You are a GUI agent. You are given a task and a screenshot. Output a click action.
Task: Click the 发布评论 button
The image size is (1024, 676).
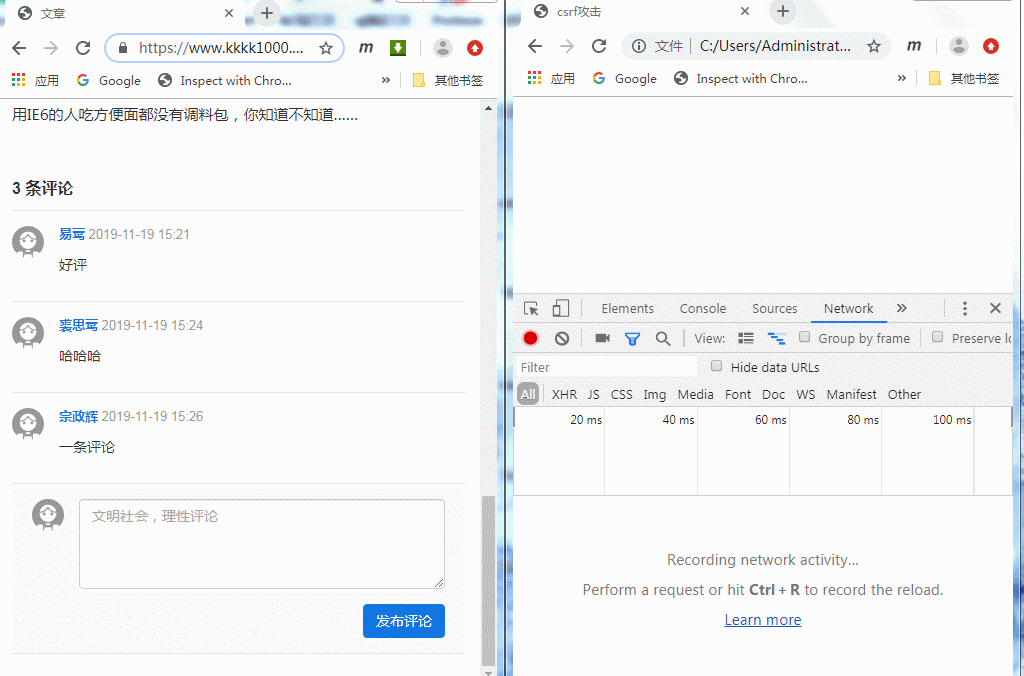pyautogui.click(x=404, y=621)
